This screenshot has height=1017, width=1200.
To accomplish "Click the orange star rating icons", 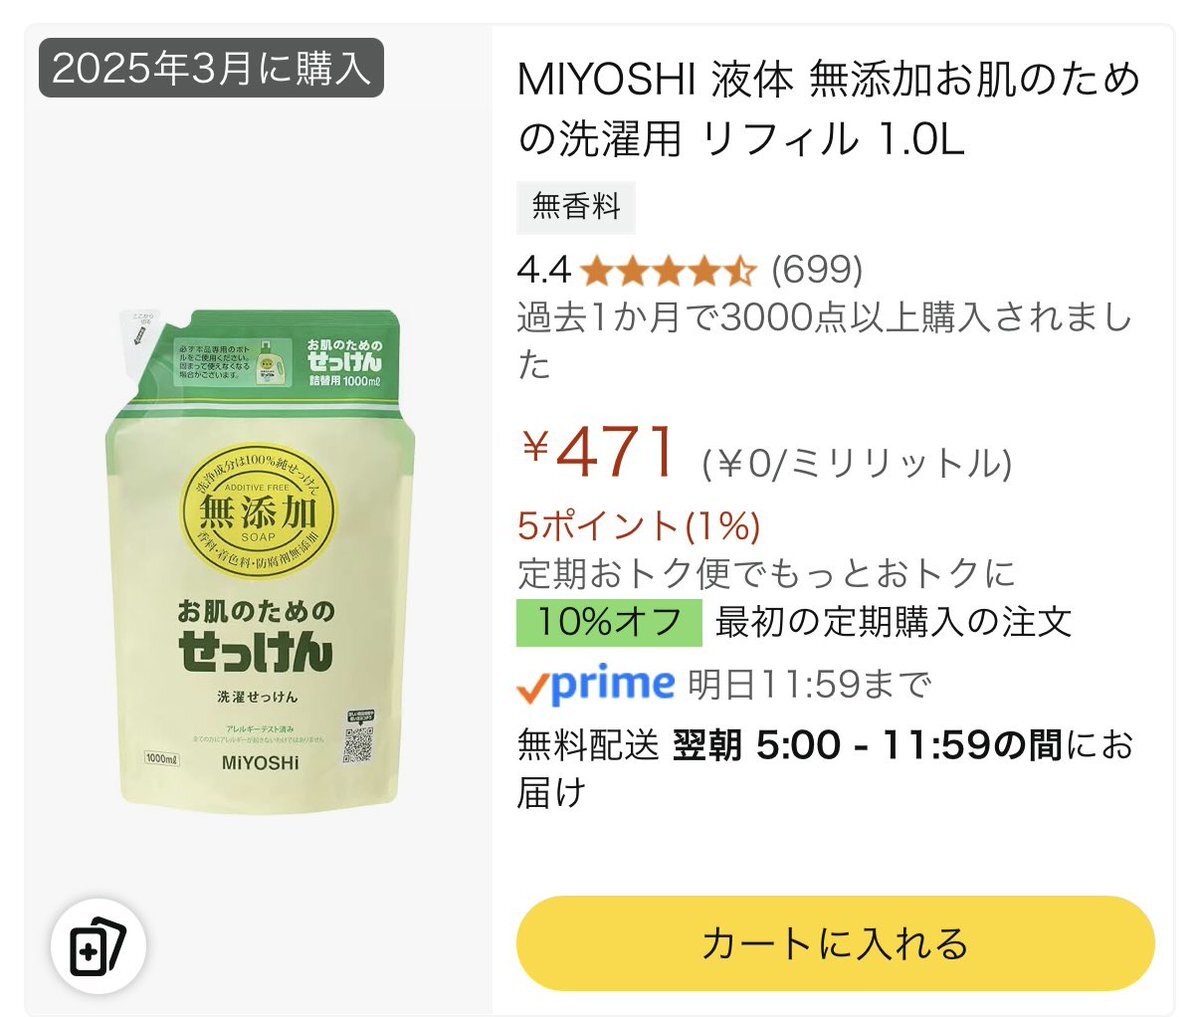I will tap(670, 269).
